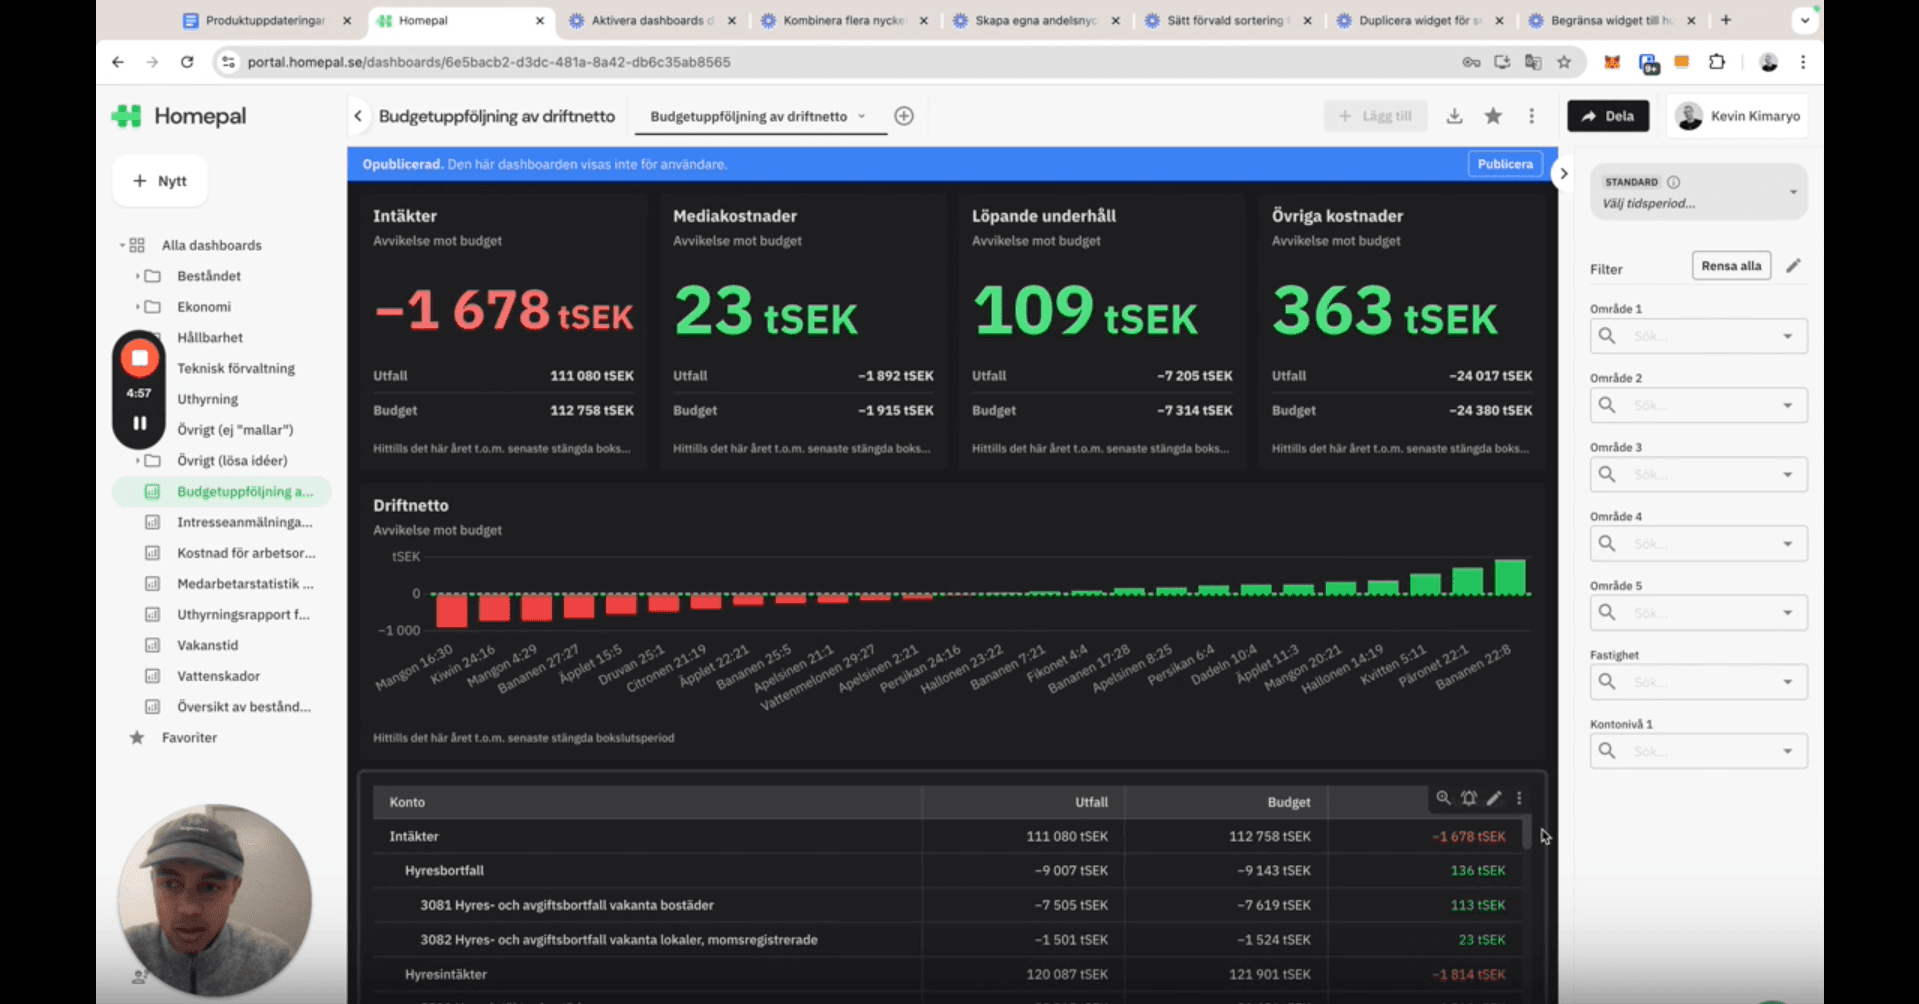Click the translate page icon in address bar
The width and height of the screenshot is (1919, 1004).
pyautogui.click(x=1533, y=62)
